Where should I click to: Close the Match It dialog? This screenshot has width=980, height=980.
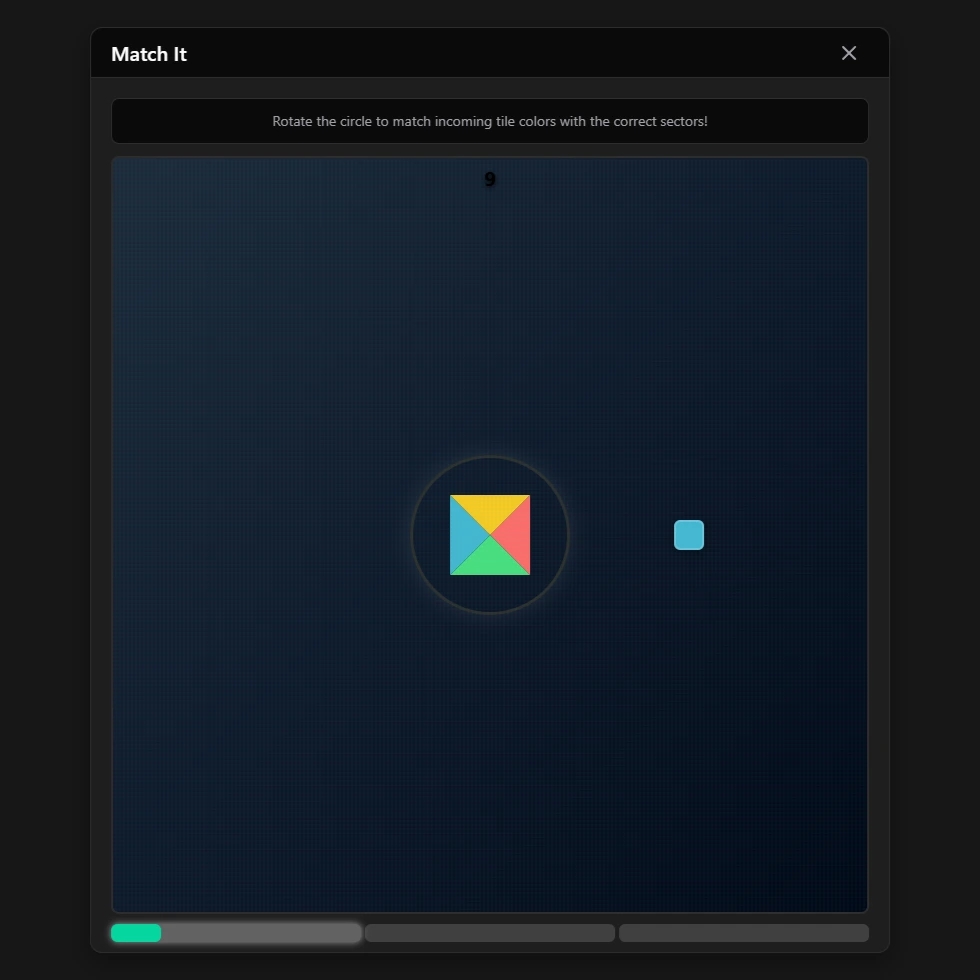(x=849, y=53)
